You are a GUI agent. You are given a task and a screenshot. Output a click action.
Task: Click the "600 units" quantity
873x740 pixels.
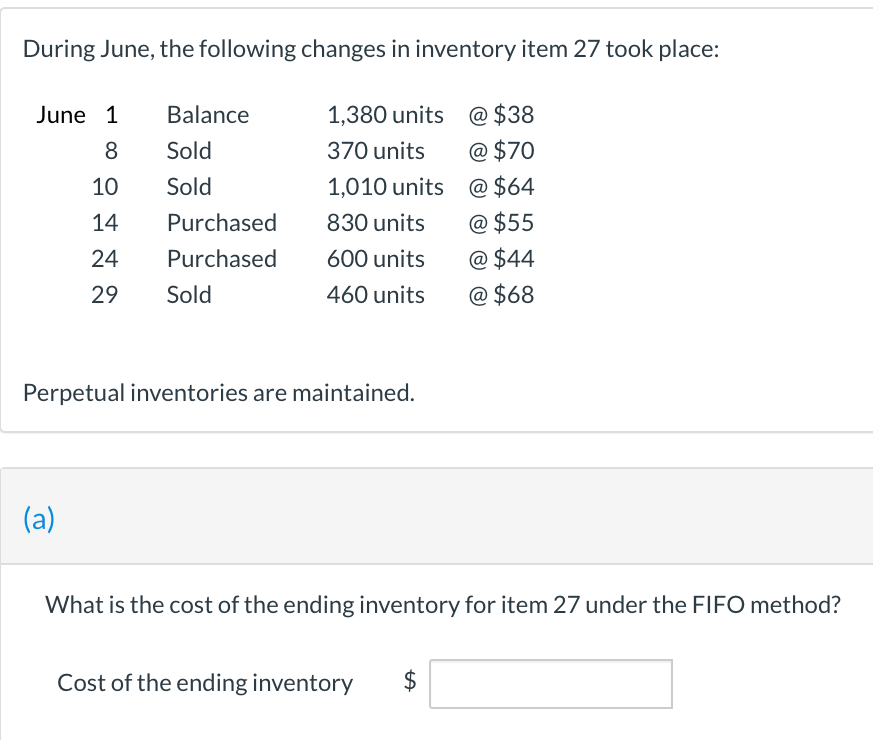coord(376,259)
